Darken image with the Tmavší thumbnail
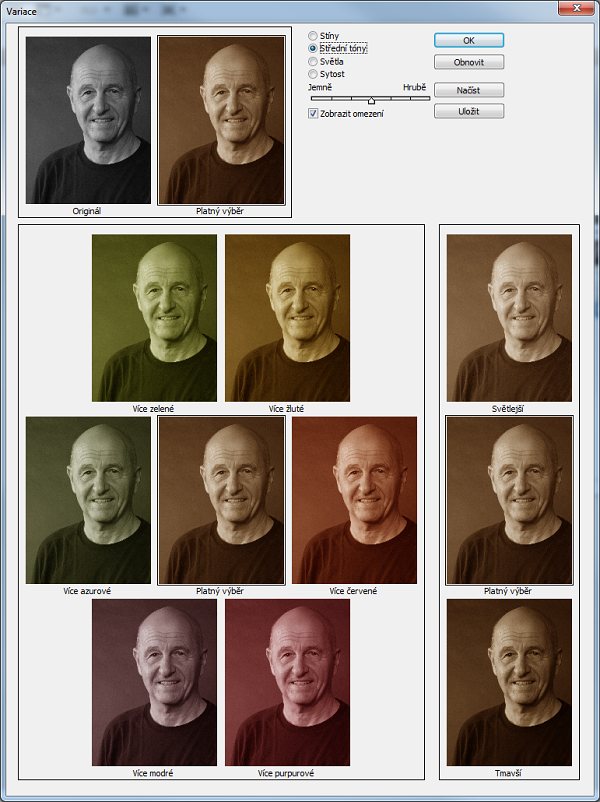This screenshot has width=600, height=802. (x=509, y=682)
